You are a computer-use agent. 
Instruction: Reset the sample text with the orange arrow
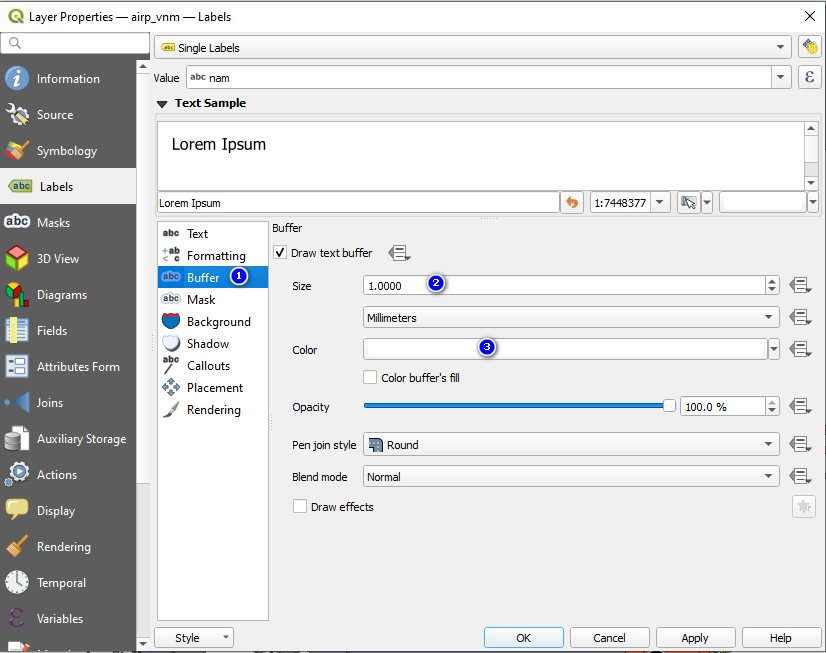tap(572, 203)
